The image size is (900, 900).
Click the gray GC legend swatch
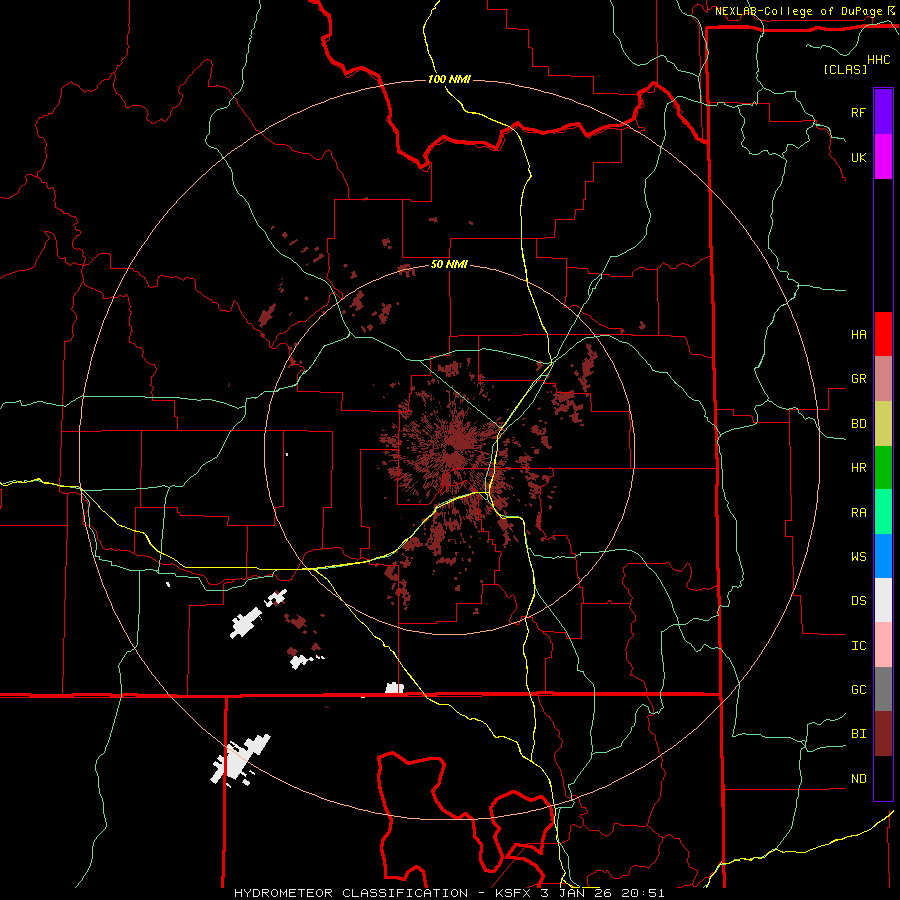pyautogui.click(x=883, y=689)
